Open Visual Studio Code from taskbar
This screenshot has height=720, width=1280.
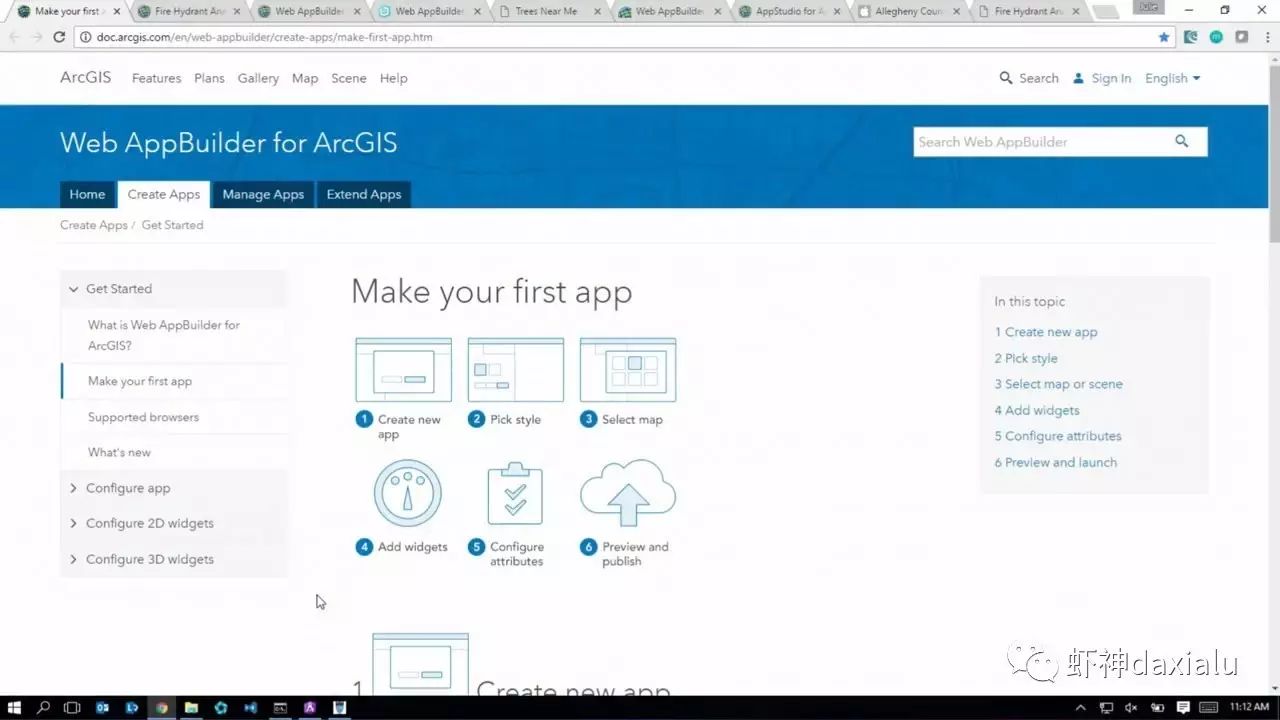pyautogui.click(x=250, y=708)
